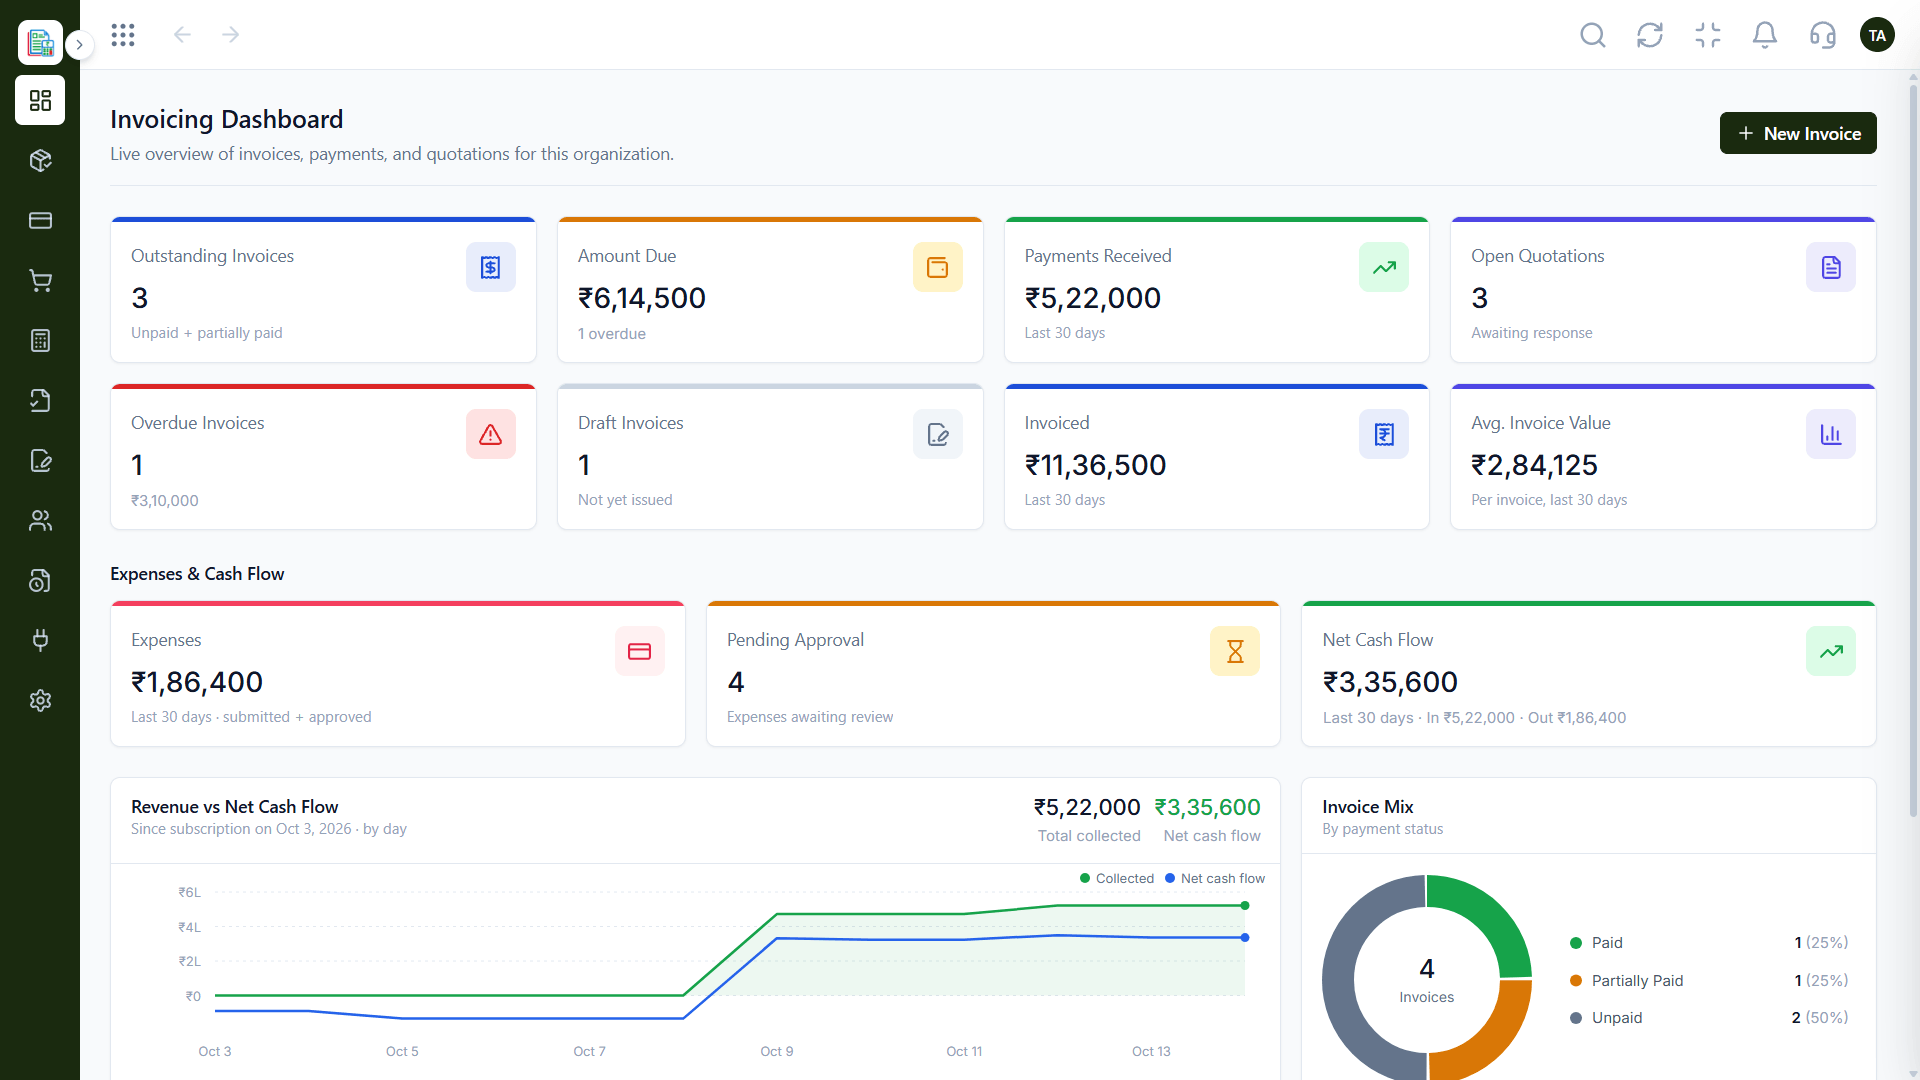Screen dimensions: 1920x1080
Task: Click the Overdue Invoices warning icon
Action: (490, 434)
